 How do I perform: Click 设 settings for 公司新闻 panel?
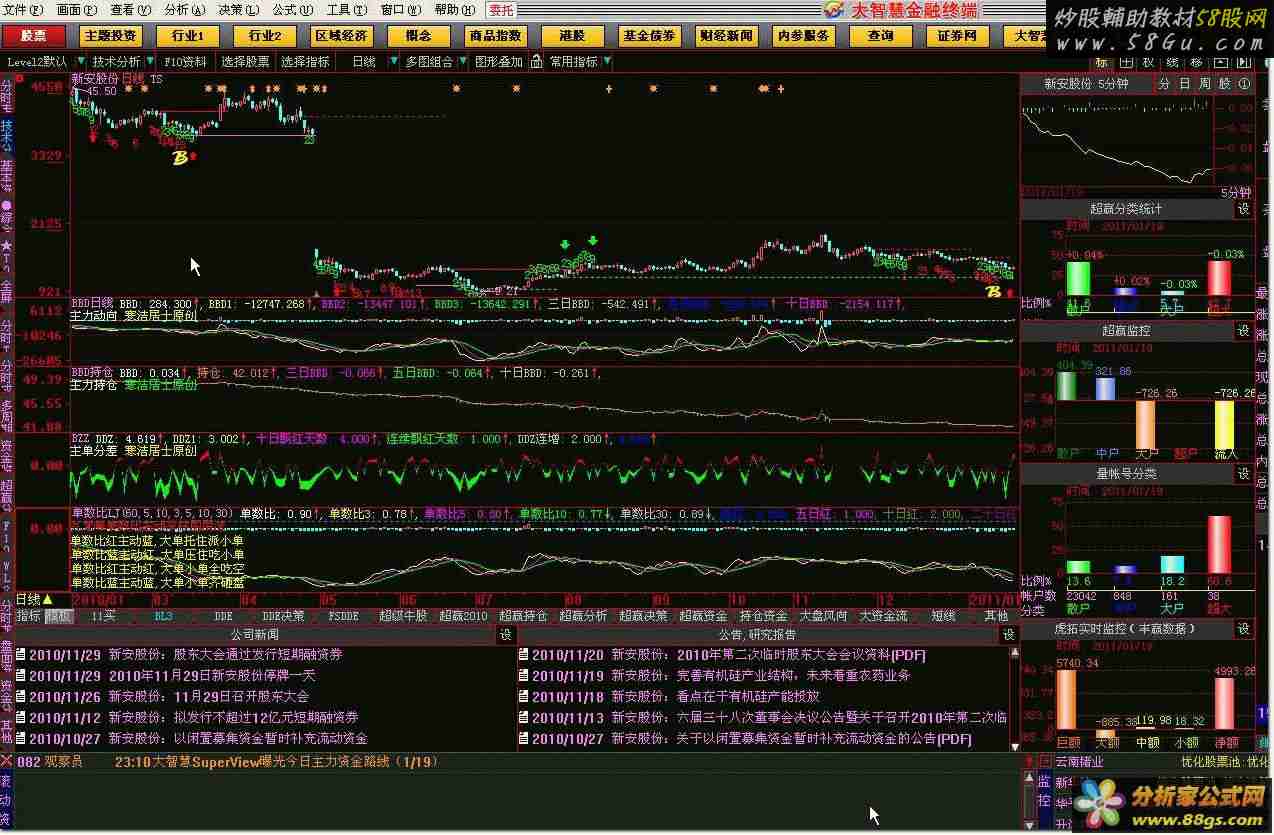506,634
